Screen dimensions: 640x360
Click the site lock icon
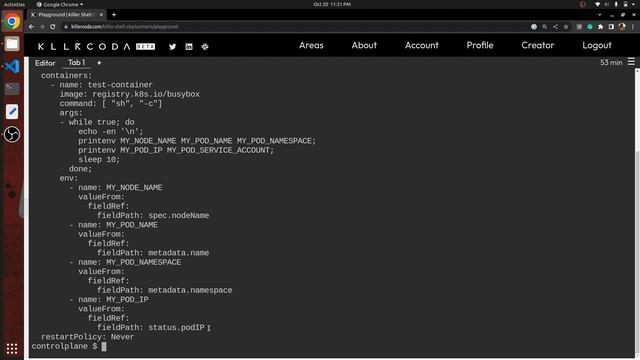pyautogui.click(x=65, y=27)
